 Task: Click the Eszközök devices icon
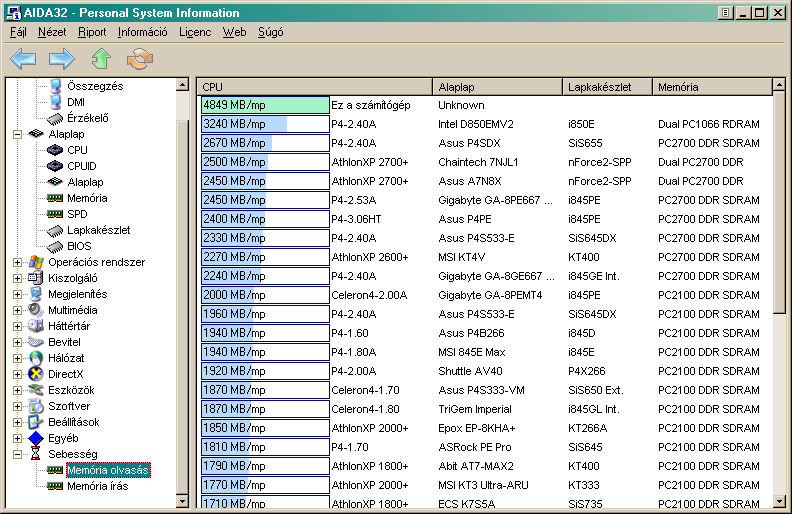[36, 390]
